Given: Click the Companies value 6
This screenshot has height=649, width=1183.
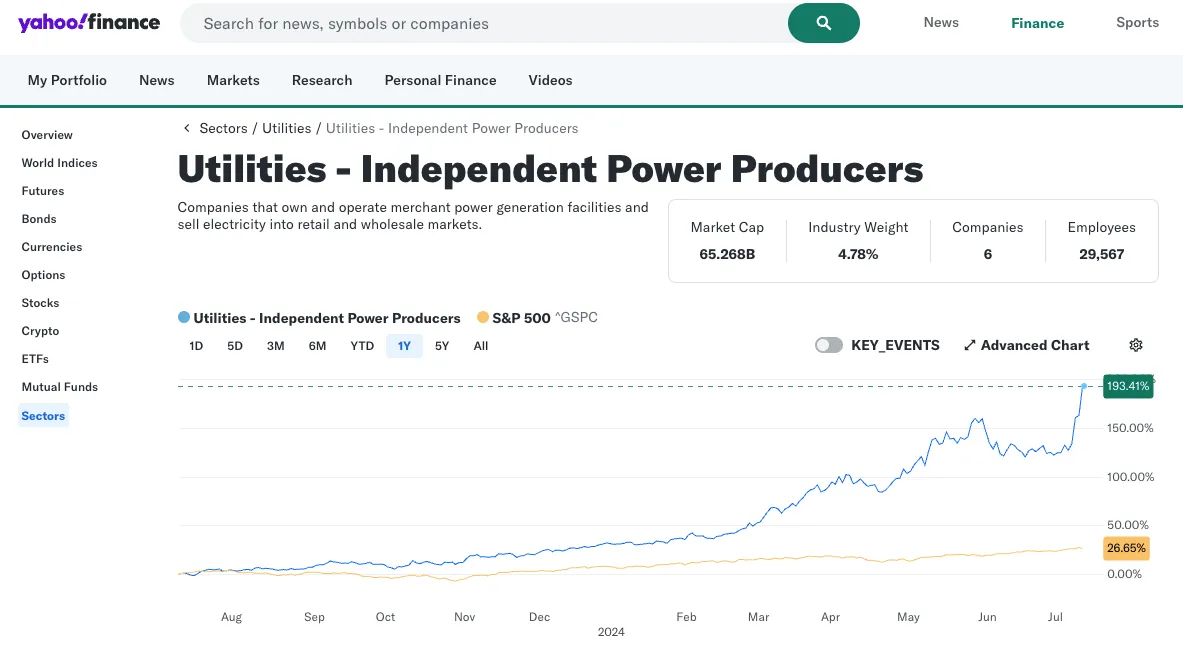Looking at the screenshot, I should pos(988,254).
